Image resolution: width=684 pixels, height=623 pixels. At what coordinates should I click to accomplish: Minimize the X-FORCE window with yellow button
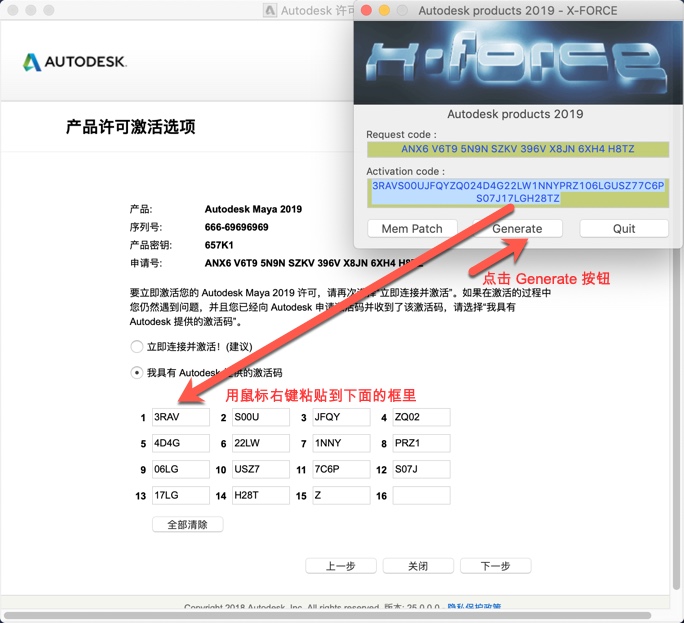click(384, 11)
